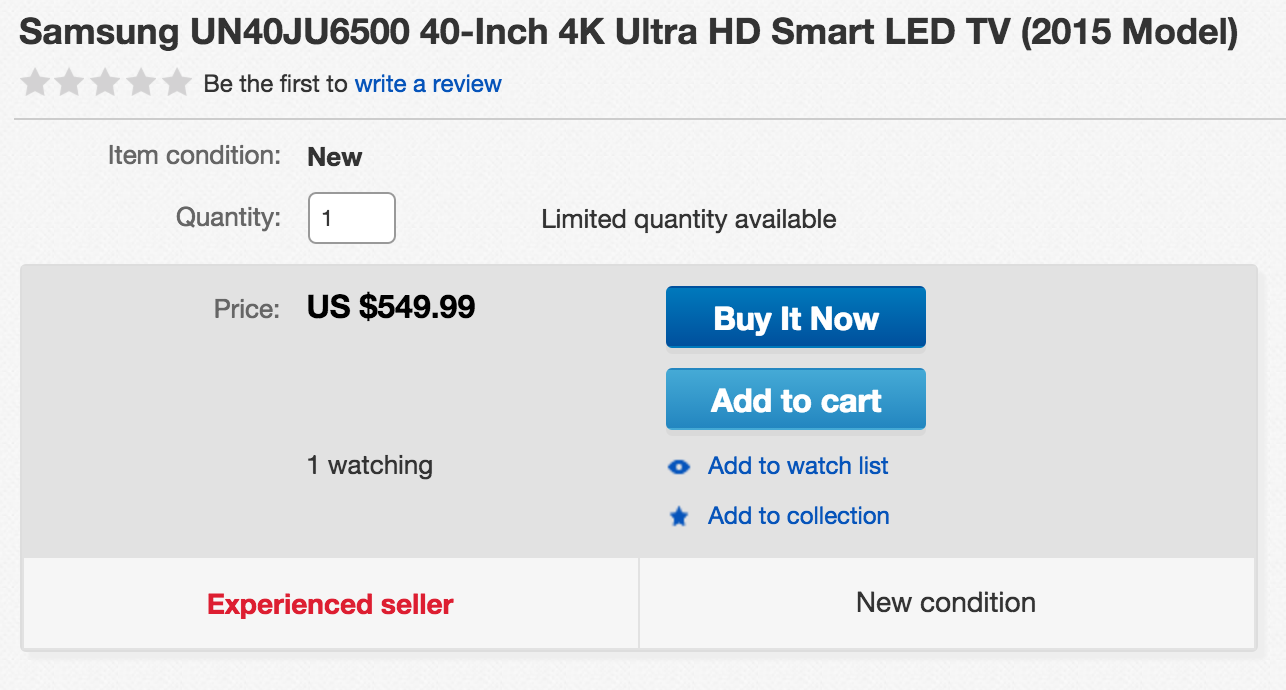1286x690 pixels.
Task: Select the third rating star
Action: 105,83
